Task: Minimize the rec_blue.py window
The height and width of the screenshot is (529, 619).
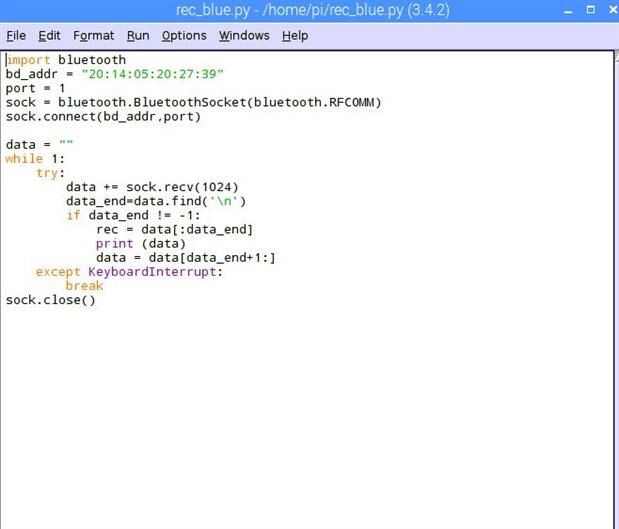Action: point(568,10)
